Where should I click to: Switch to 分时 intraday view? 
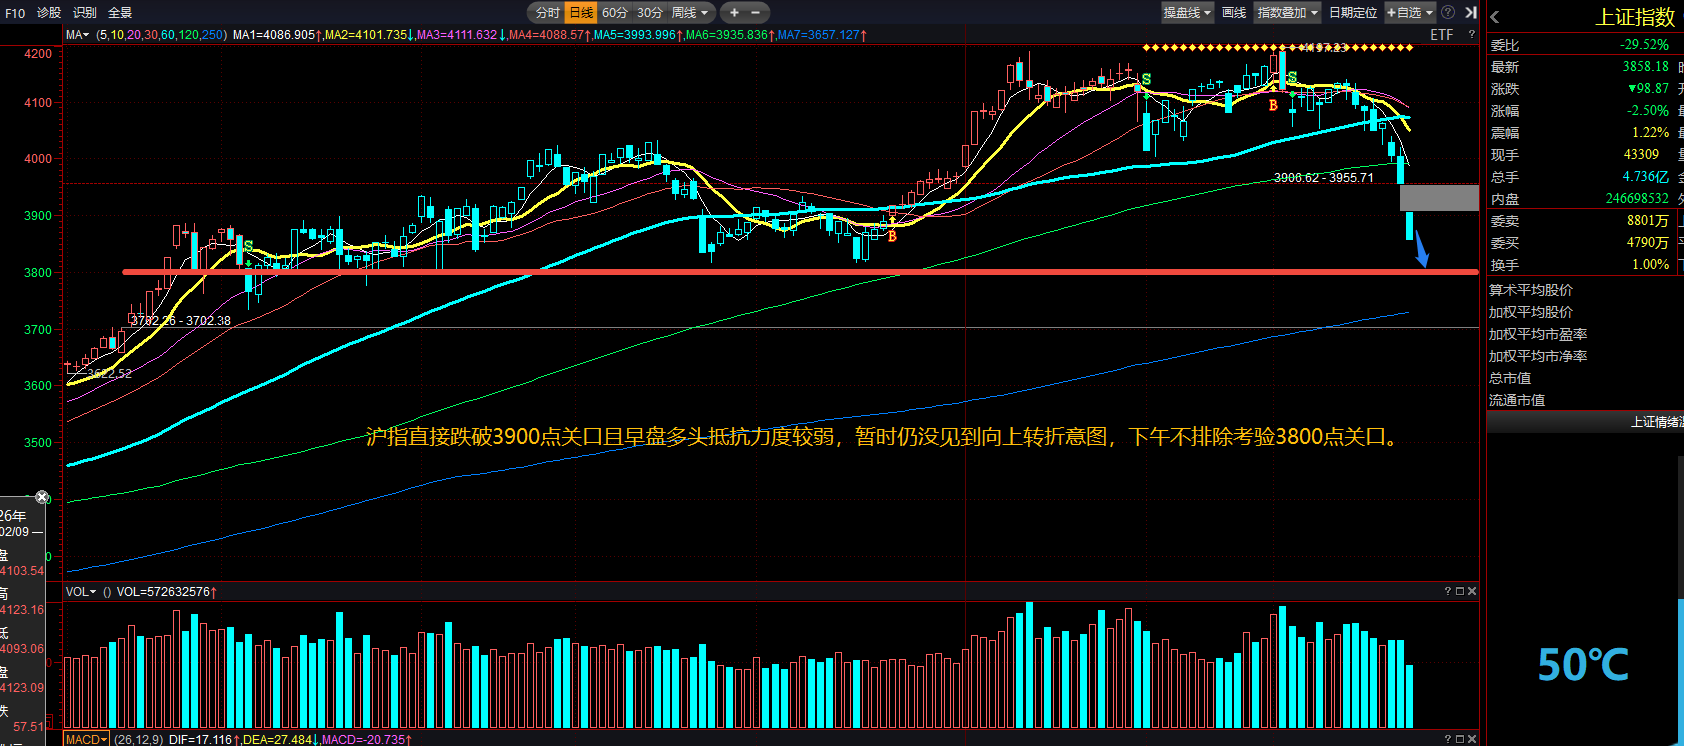(x=547, y=13)
